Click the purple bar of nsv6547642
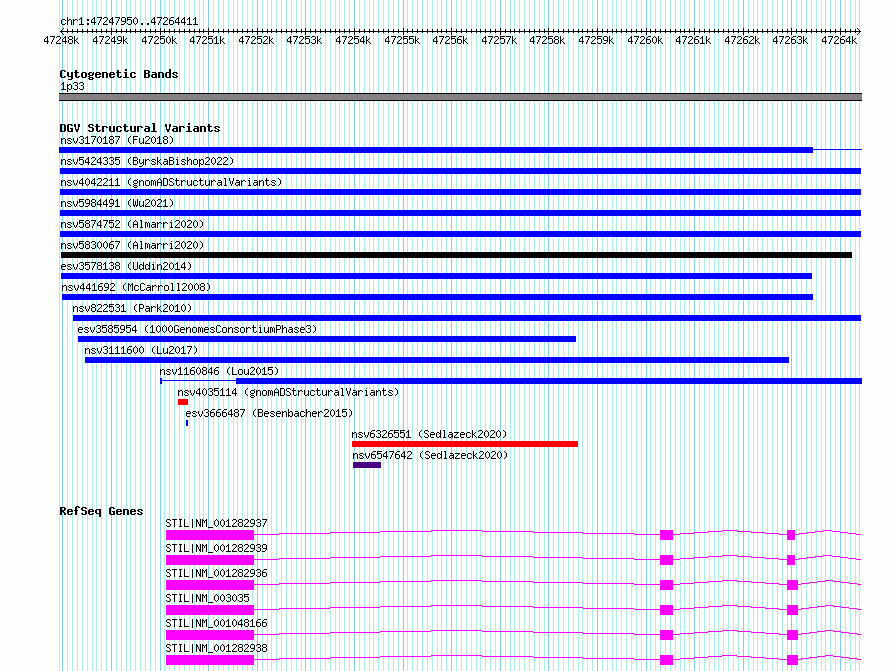The image size is (890, 671). point(367,465)
